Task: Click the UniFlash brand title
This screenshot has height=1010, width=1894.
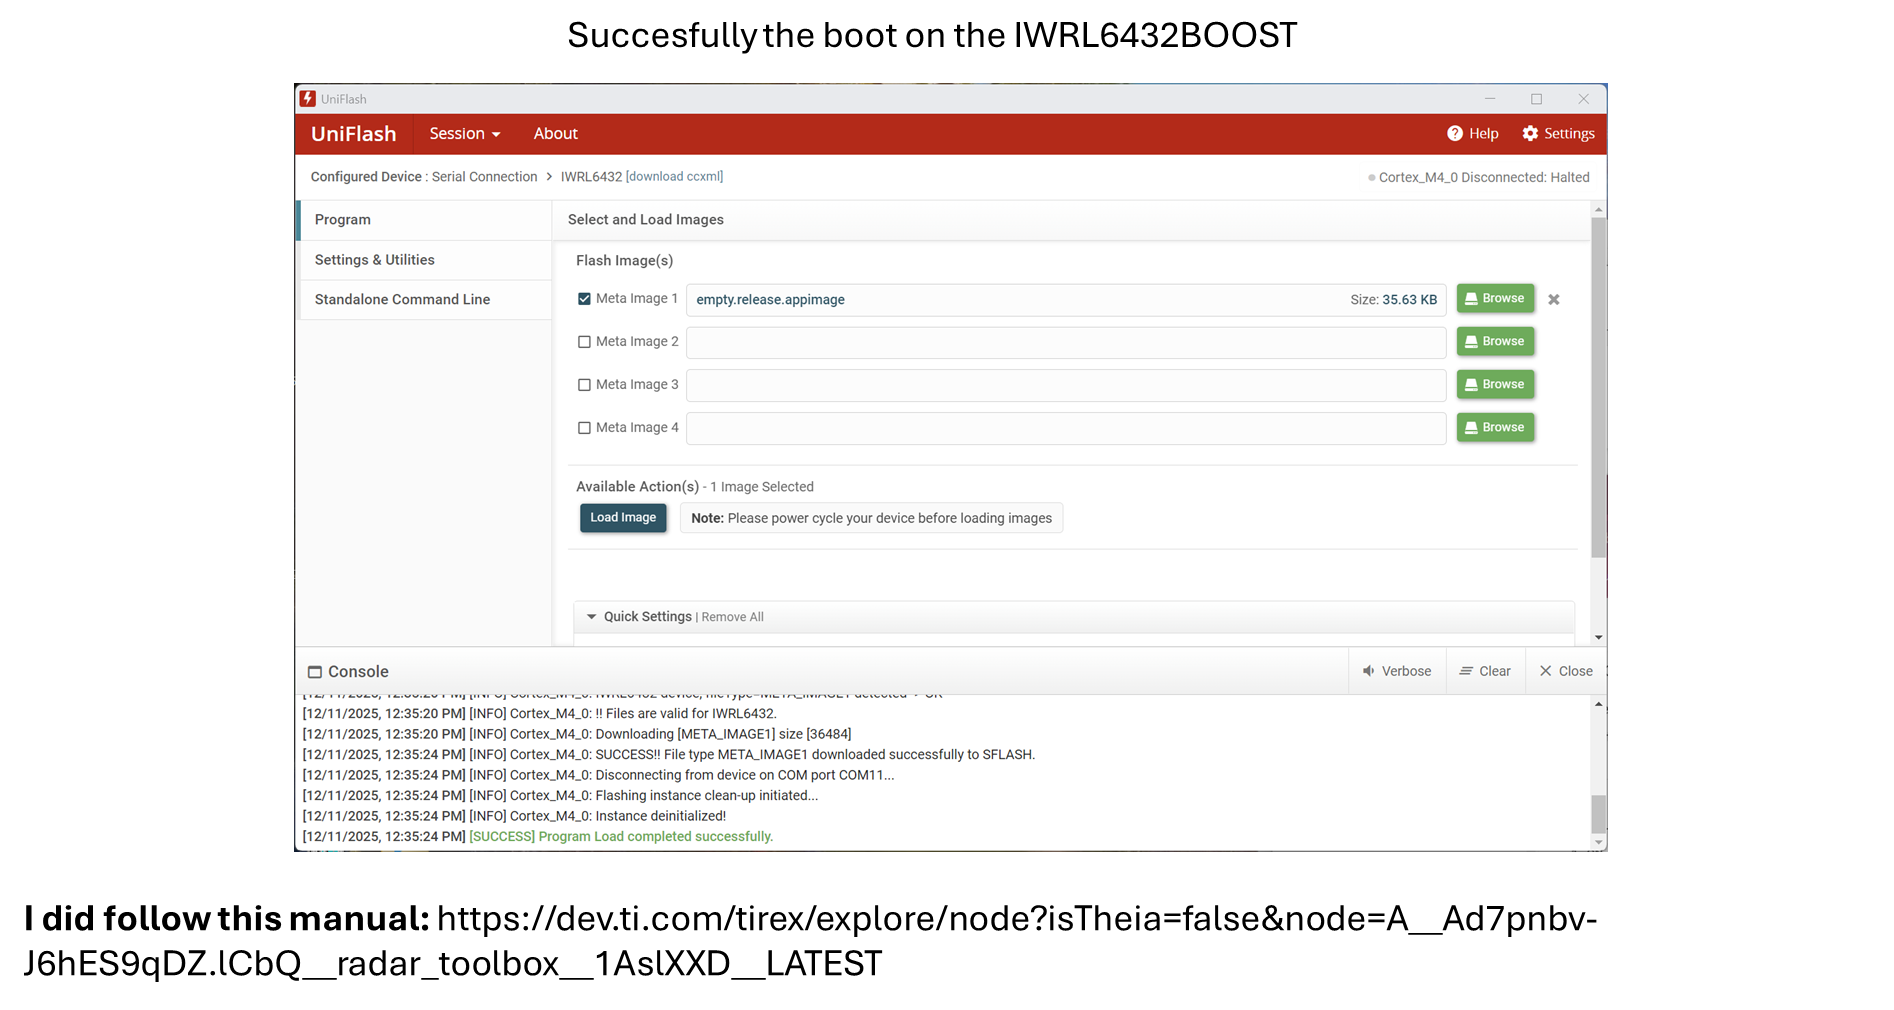Action: pyautogui.click(x=354, y=134)
